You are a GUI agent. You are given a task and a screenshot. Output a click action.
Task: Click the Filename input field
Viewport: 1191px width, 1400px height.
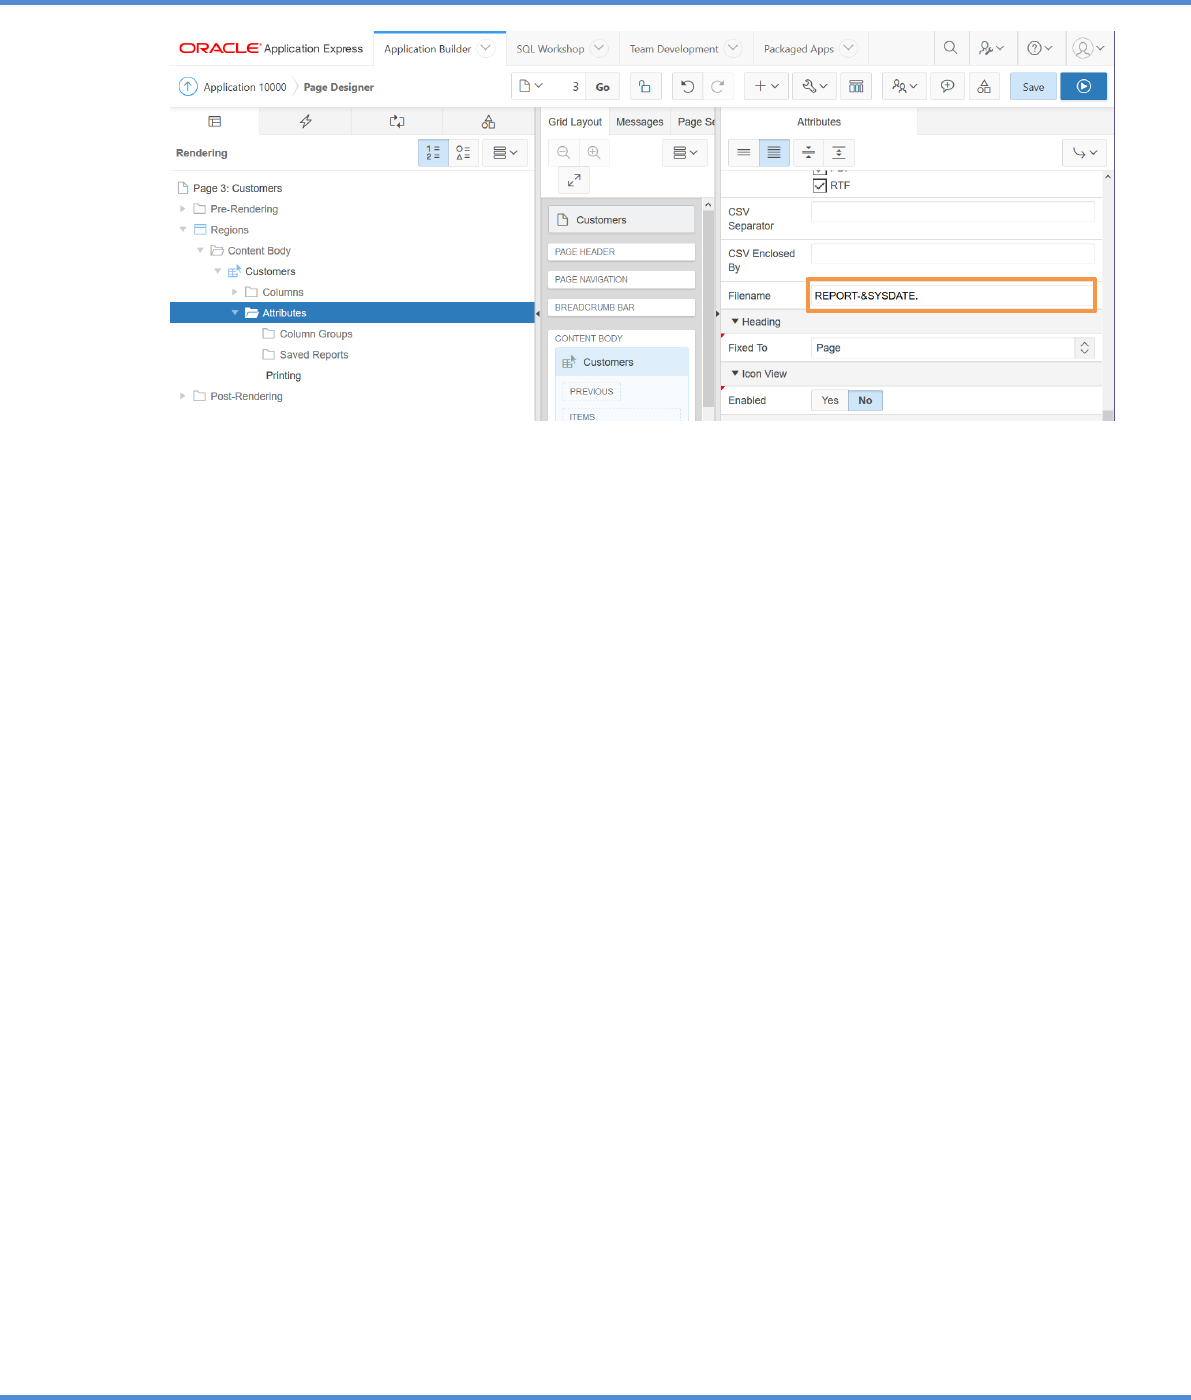click(x=953, y=296)
